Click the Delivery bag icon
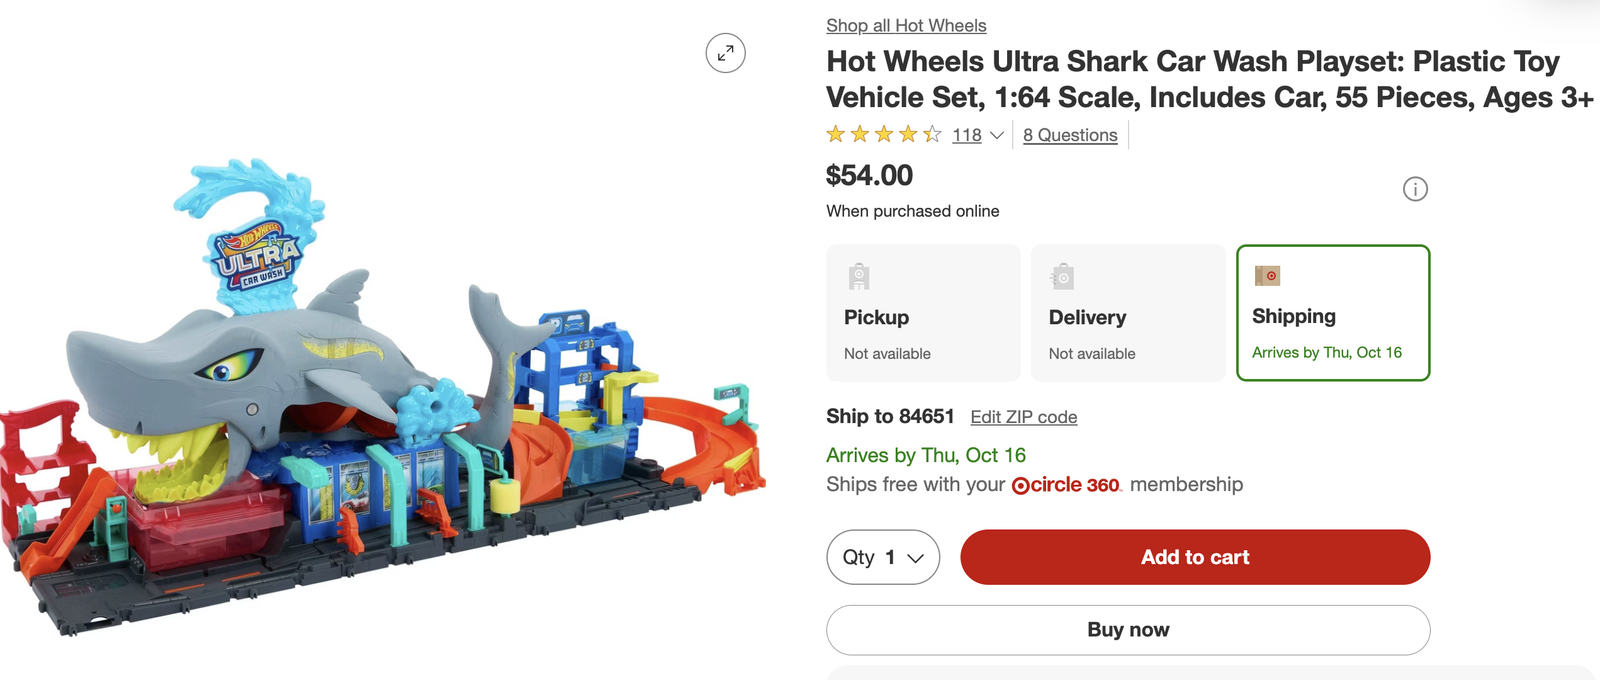The height and width of the screenshot is (680, 1600). [x=1062, y=276]
